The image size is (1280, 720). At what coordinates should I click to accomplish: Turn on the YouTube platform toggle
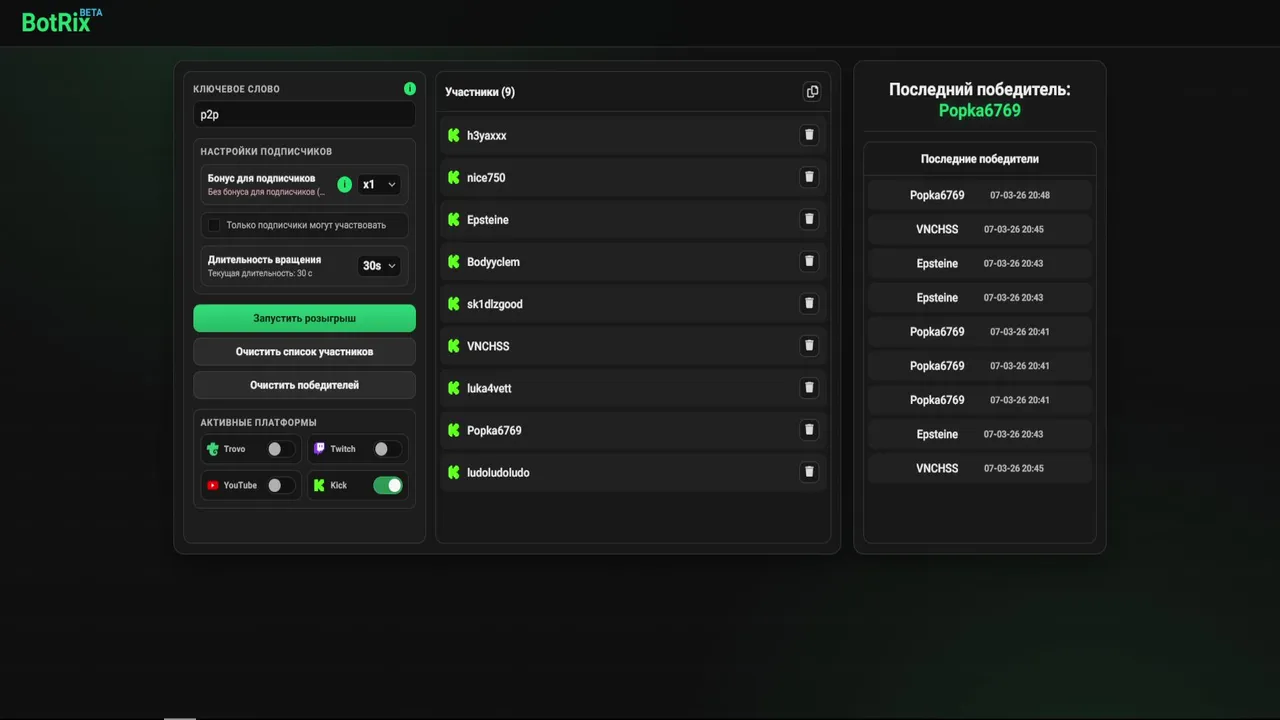280,485
